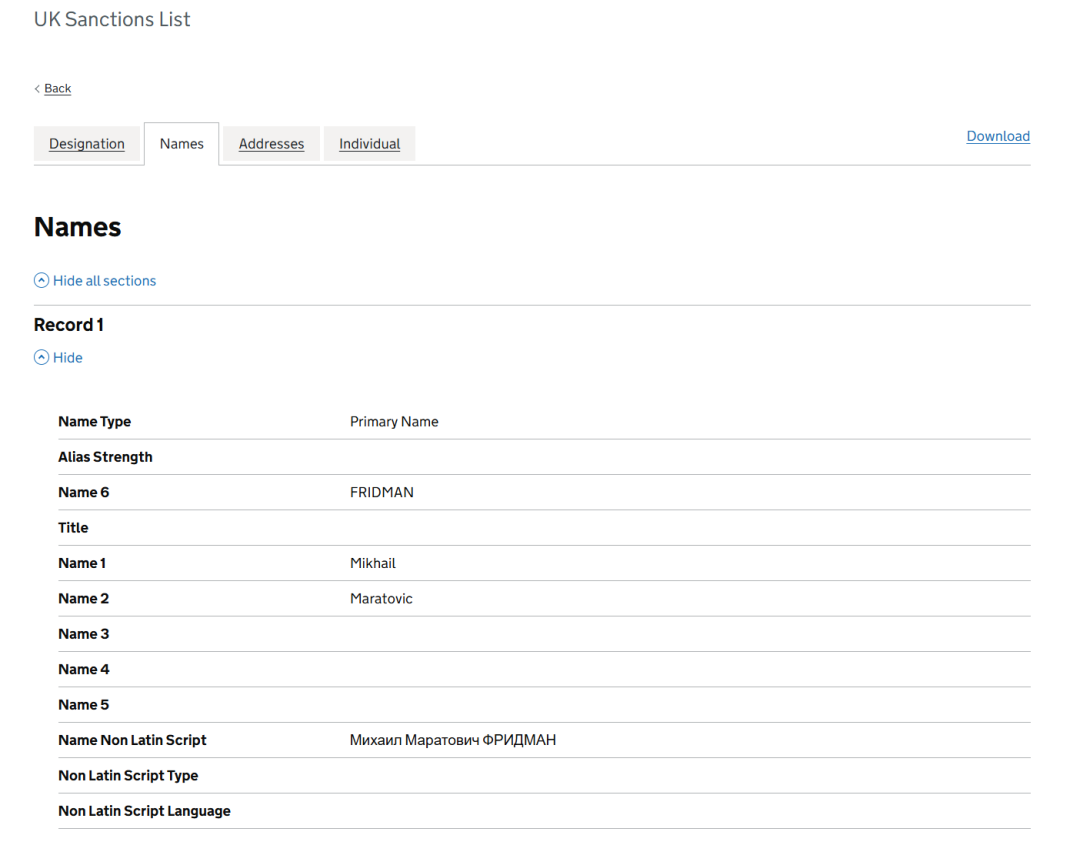The image size is (1080, 852).
Task: Click the Primary Name value
Action: click(394, 422)
